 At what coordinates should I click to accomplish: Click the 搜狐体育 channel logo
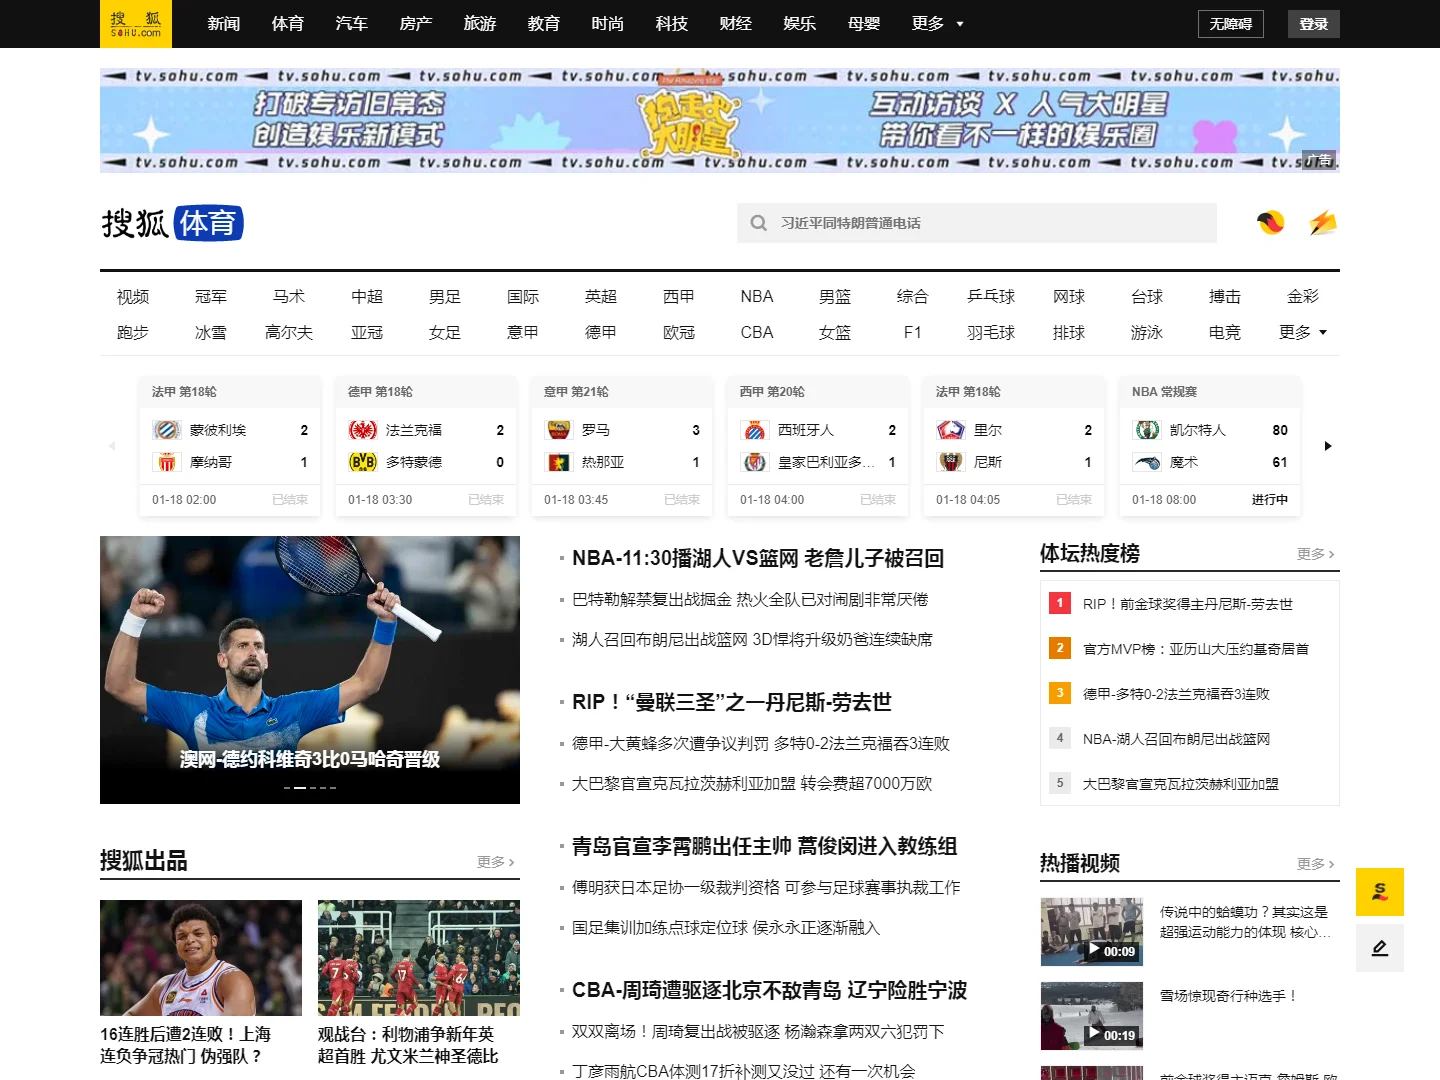click(x=172, y=223)
